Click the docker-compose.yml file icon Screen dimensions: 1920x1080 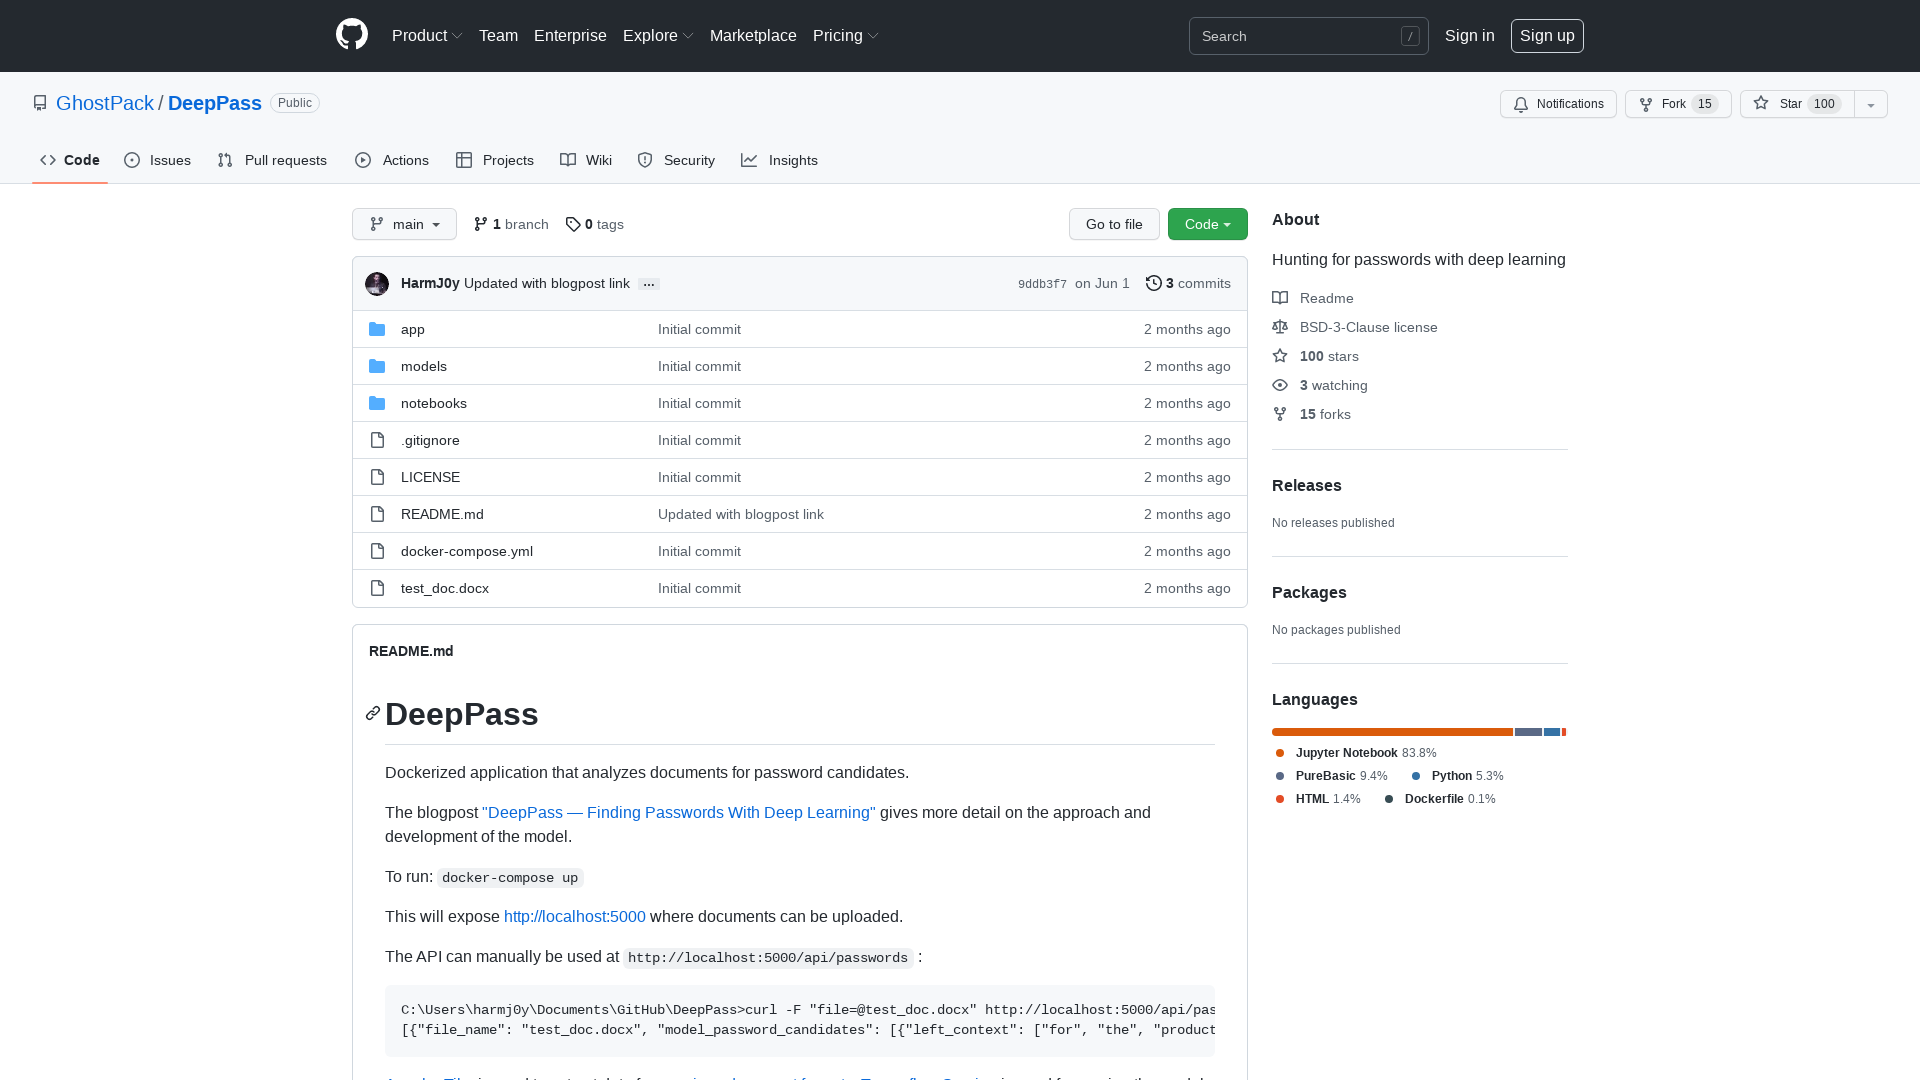click(x=377, y=551)
